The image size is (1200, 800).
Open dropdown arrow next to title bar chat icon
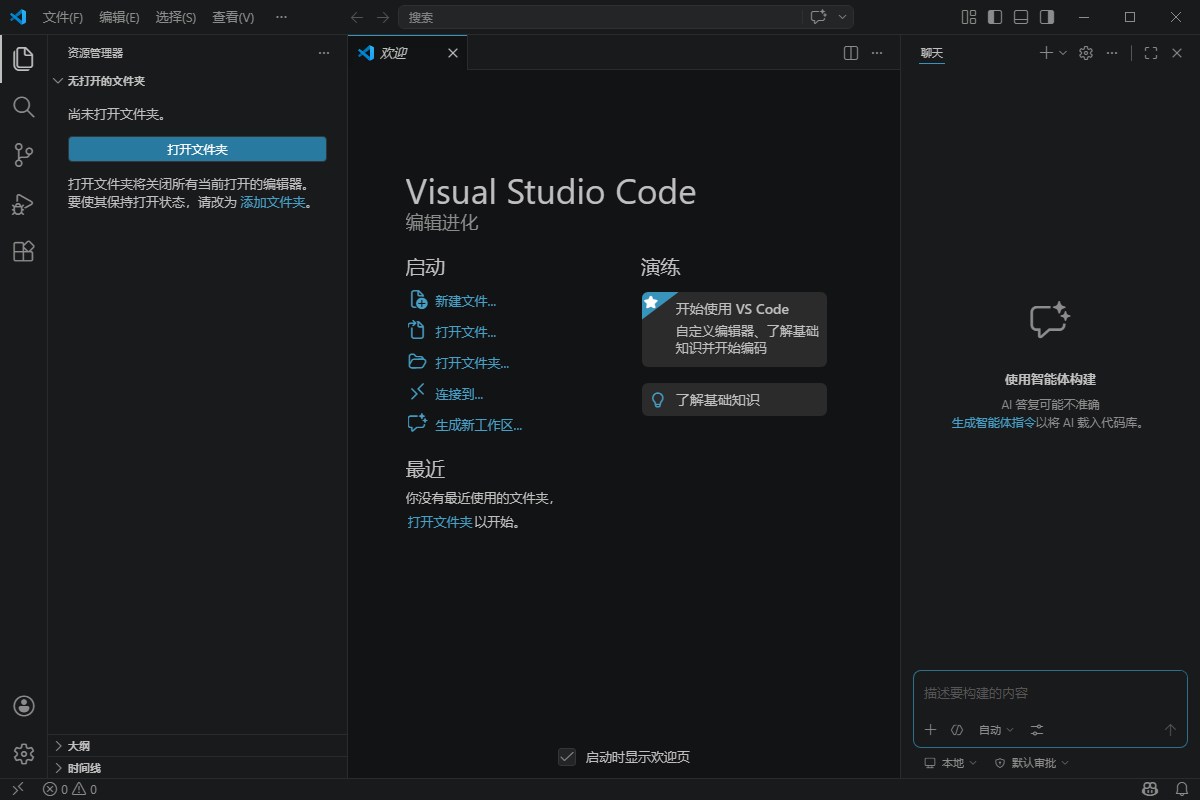843,17
